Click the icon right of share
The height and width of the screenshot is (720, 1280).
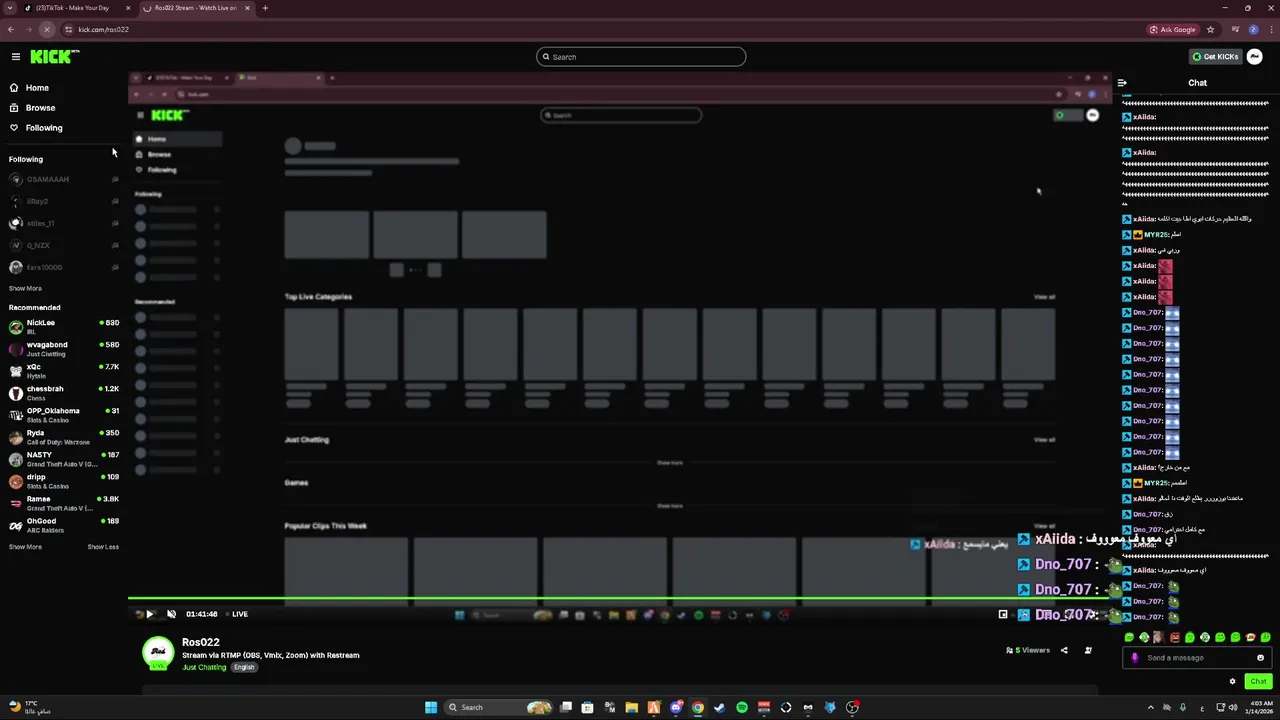click(x=1088, y=650)
